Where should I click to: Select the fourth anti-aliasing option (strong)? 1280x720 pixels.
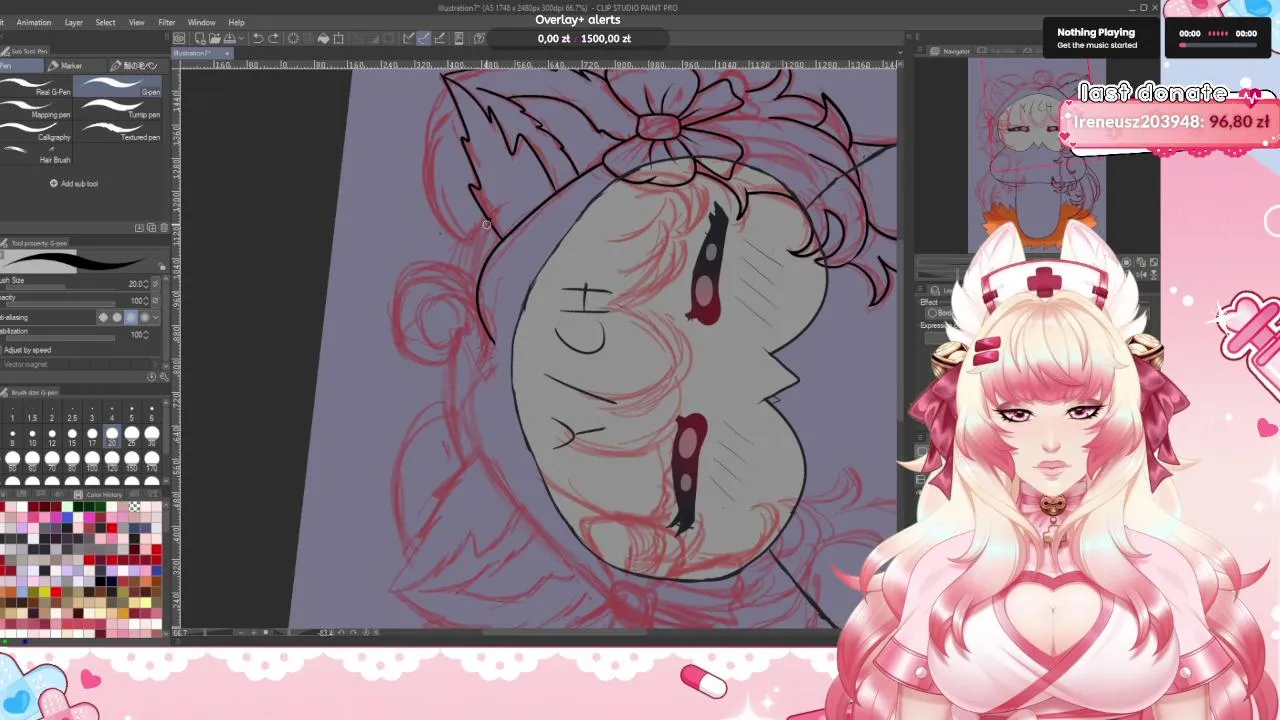[x=145, y=317]
